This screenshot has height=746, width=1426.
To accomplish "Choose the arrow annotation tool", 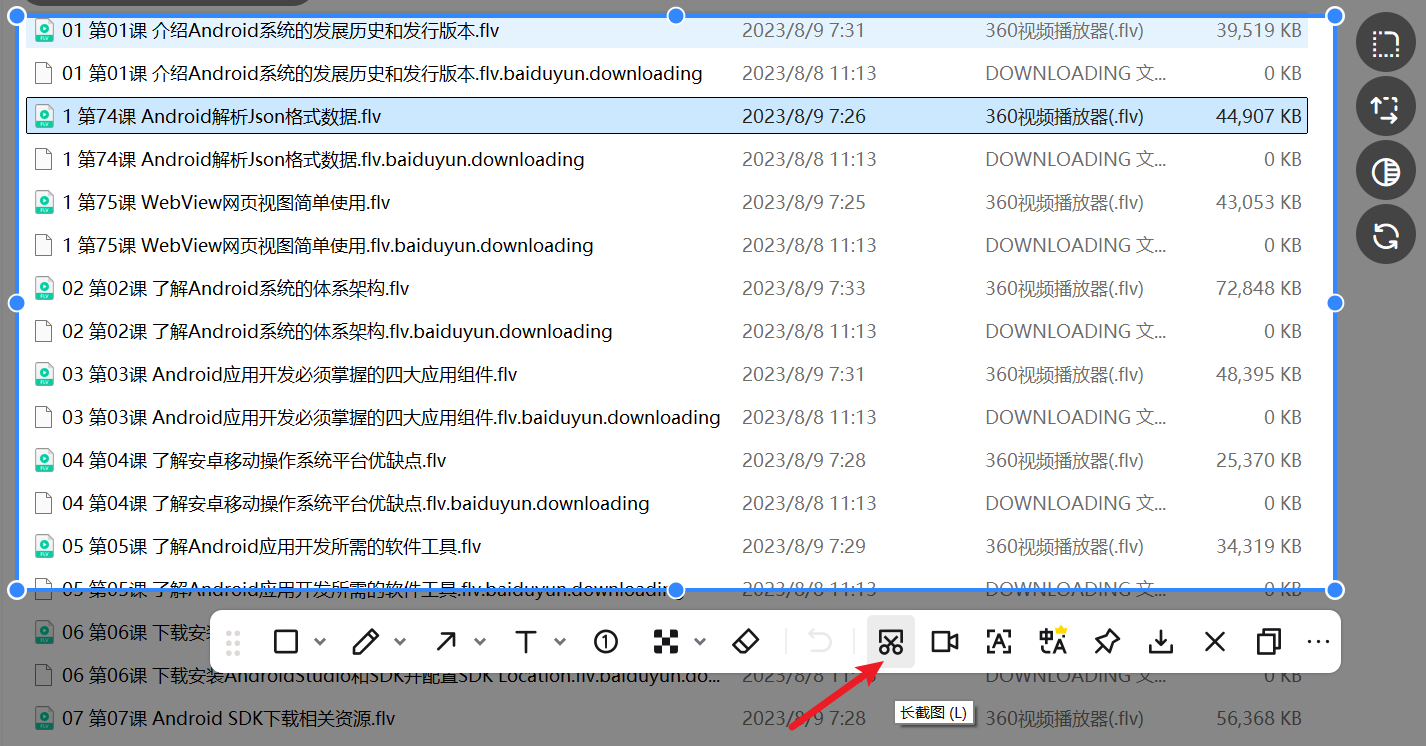I will tap(446, 642).
